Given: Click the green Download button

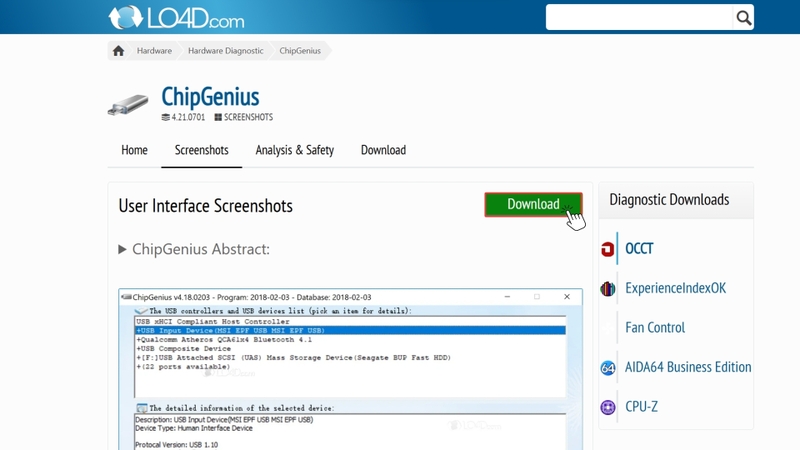Looking at the screenshot, I should point(533,204).
